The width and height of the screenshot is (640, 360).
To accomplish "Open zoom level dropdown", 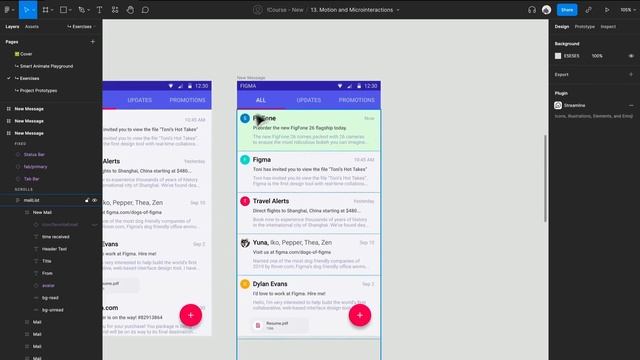I will click(x=627, y=10).
